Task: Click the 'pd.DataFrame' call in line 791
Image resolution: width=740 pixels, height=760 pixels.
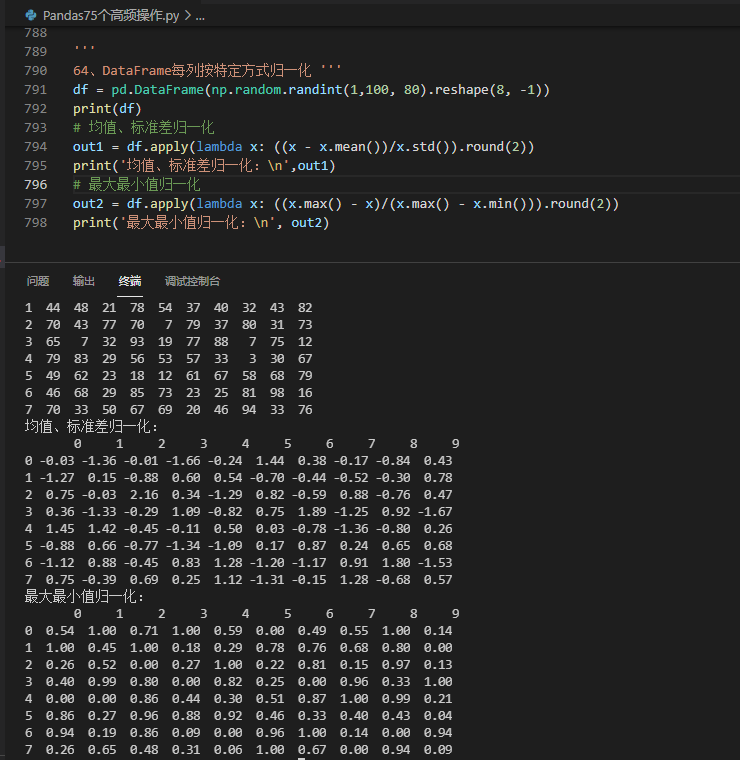Action: coord(157,90)
